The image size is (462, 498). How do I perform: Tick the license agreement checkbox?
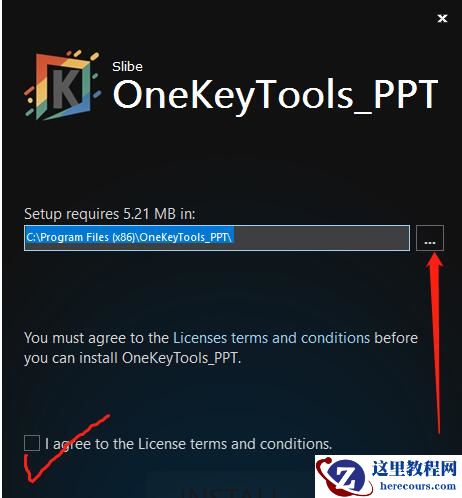[x=32, y=443]
